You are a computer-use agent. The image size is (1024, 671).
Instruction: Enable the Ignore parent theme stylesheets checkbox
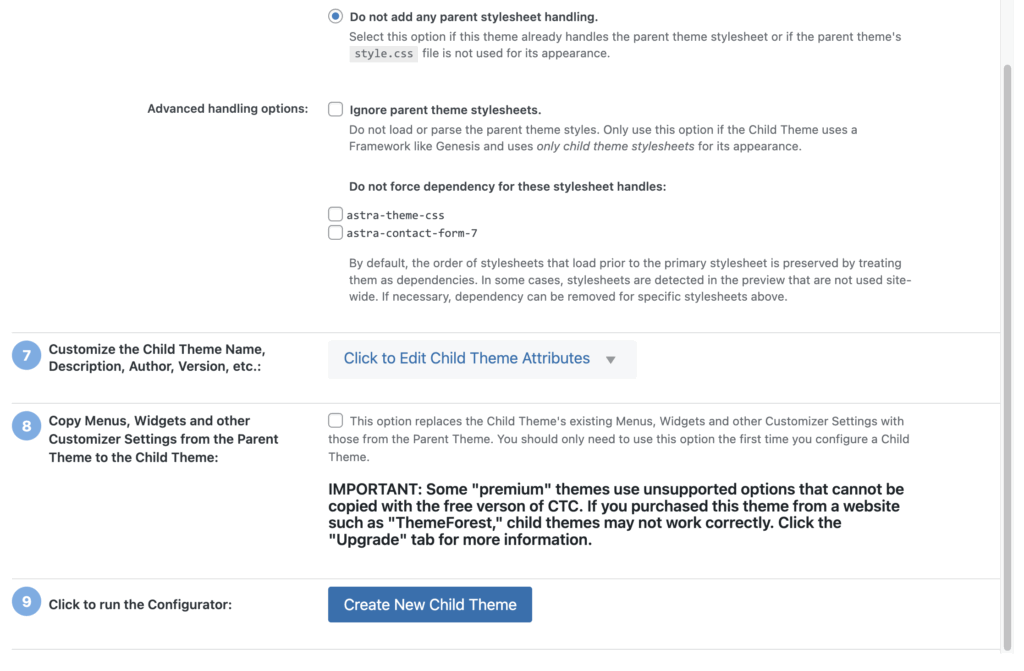coord(336,109)
